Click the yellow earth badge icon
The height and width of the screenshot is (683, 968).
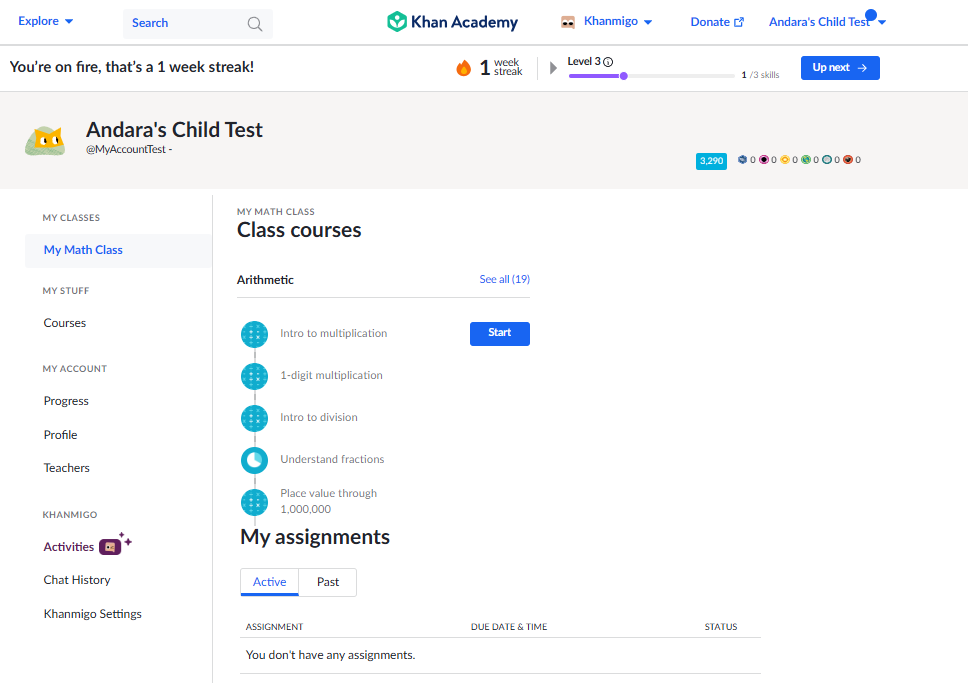pos(785,159)
